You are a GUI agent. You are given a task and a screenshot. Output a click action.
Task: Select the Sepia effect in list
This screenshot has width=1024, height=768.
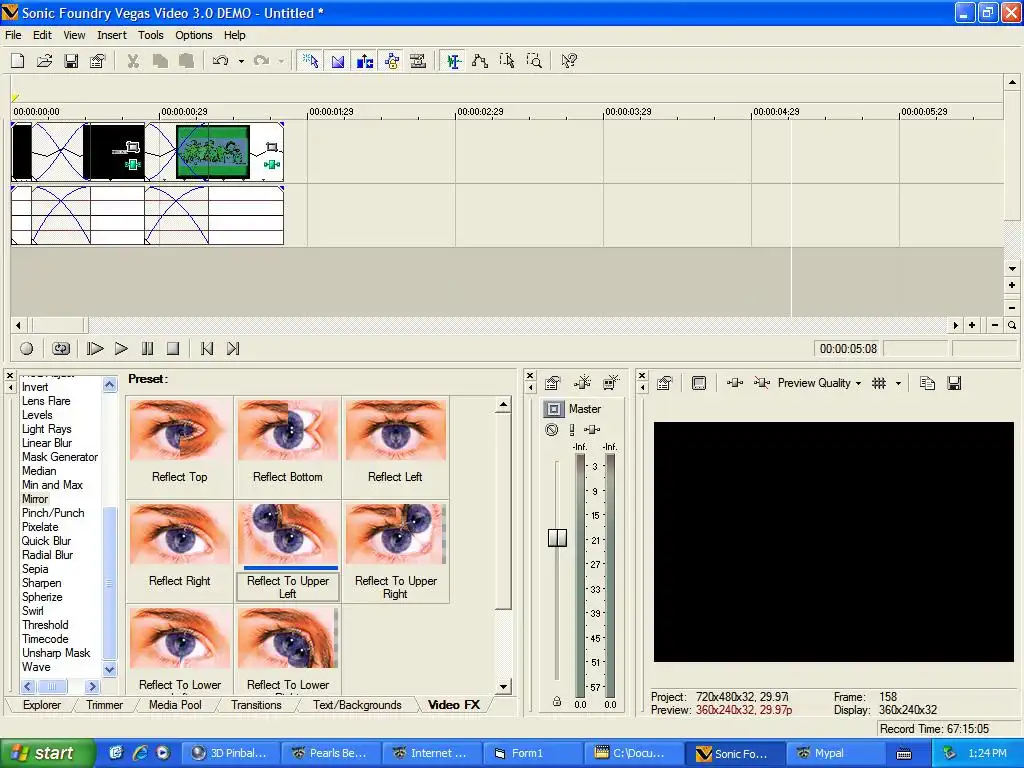(x=35, y=569)
